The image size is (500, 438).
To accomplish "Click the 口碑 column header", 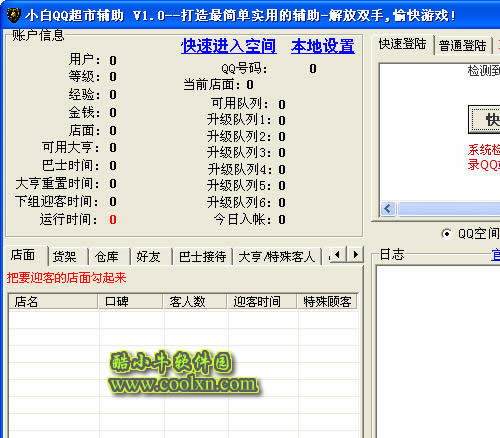I will tap(130, 301).
